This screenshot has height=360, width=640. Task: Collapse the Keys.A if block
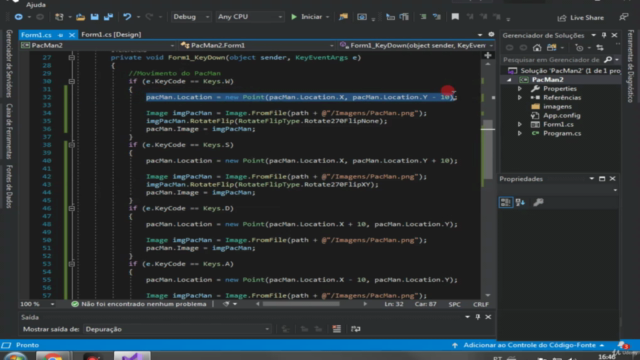tap(71, 264)
